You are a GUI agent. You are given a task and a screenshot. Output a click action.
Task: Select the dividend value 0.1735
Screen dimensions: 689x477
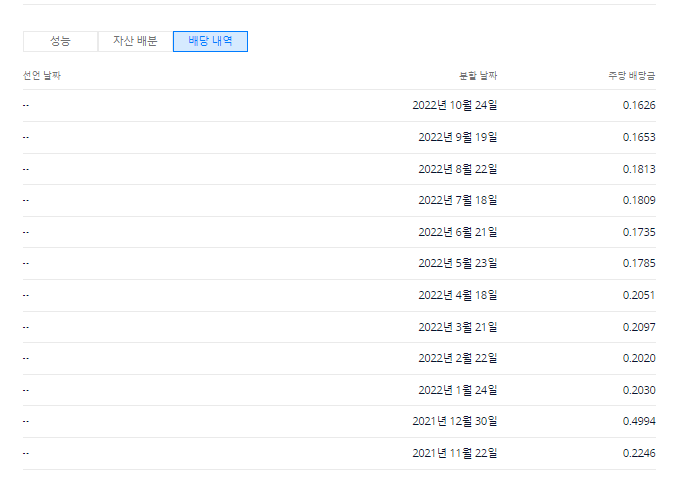(x=639, y=232)
